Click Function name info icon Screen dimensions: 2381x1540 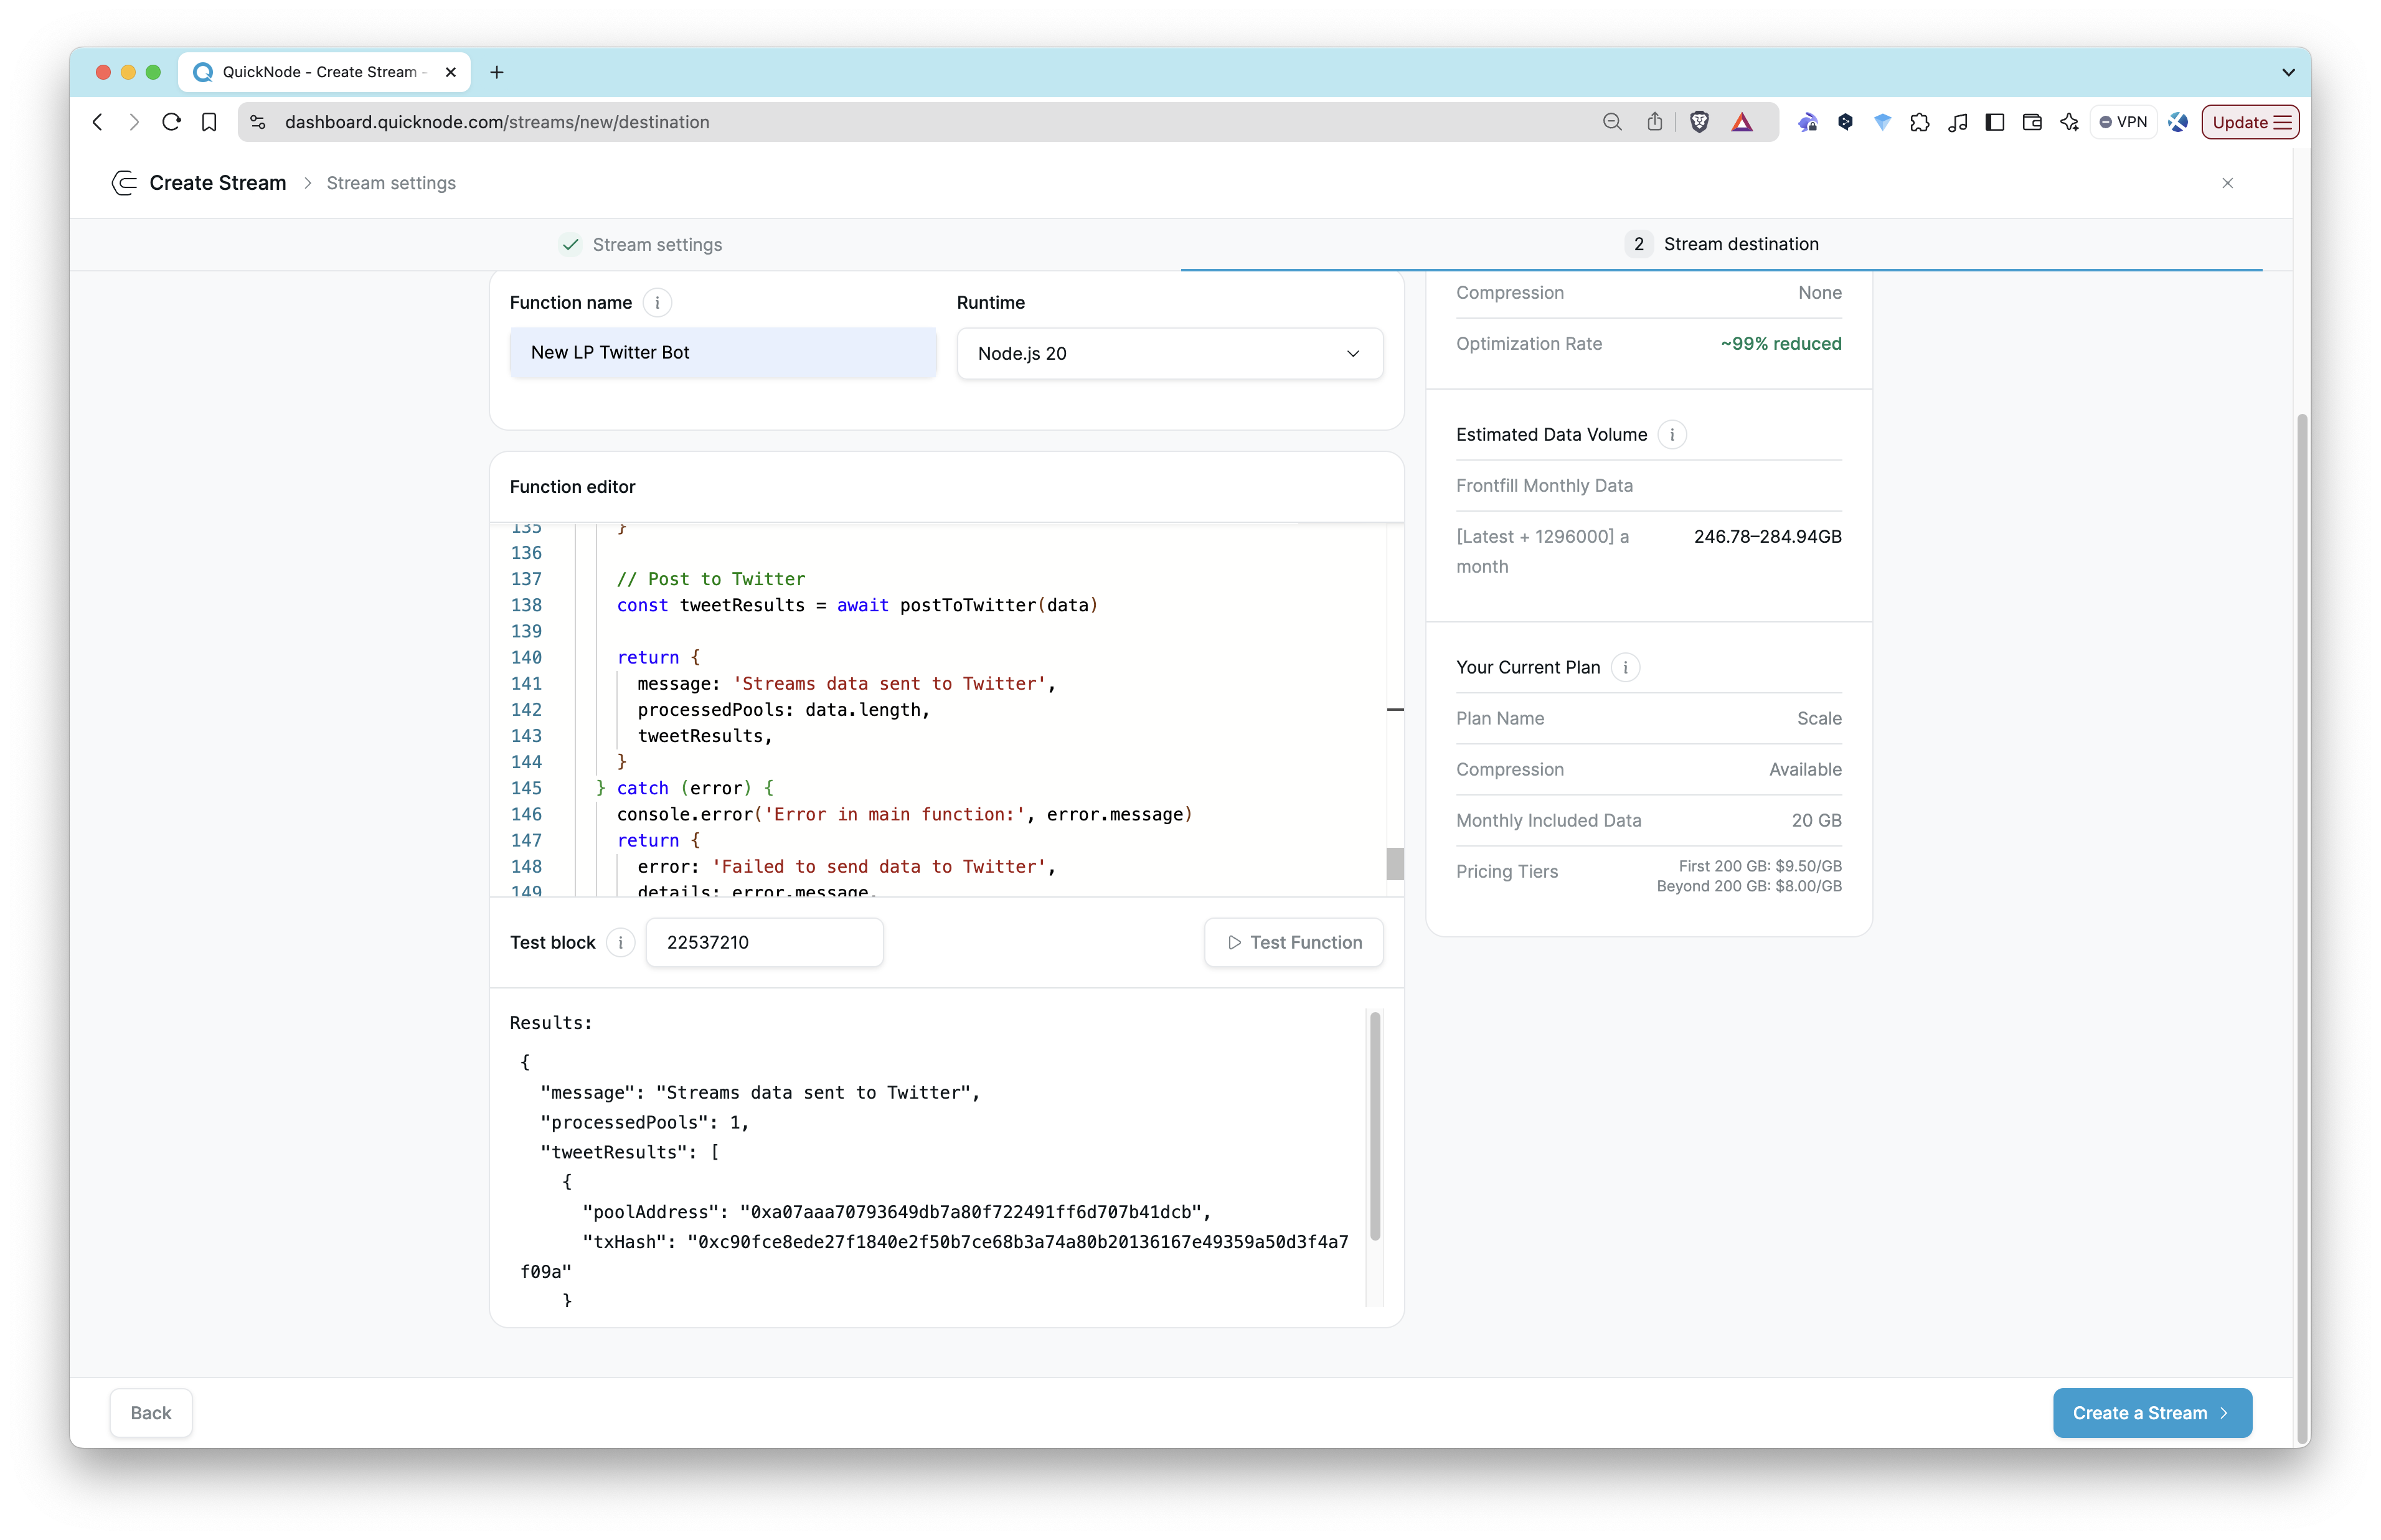point(657,302)
